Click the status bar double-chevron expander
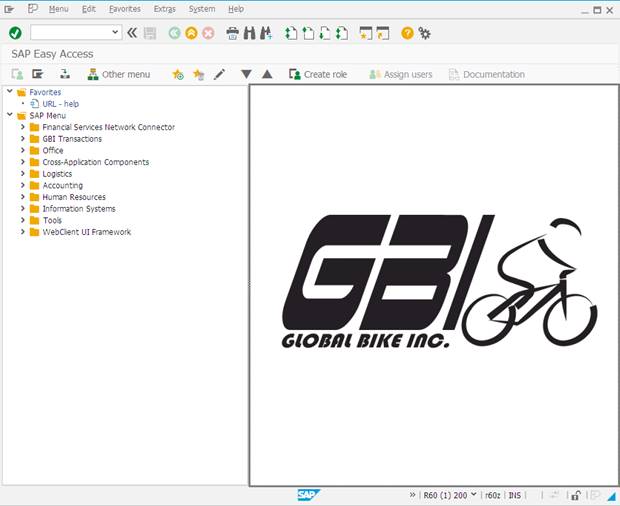Screen dimensions: 620x506 [412, 495]
